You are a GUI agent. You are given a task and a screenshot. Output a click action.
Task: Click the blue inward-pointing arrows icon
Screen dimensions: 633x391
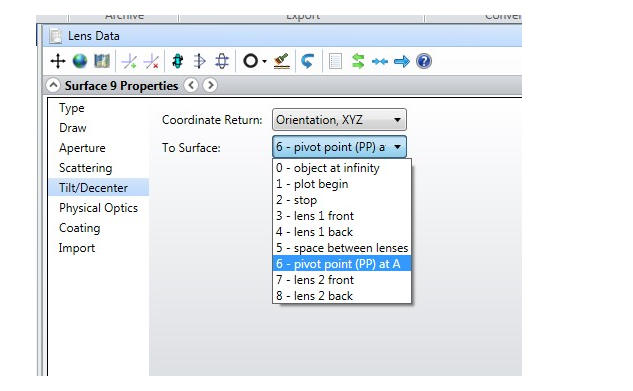pyautogui.click(x=379, y=61)
